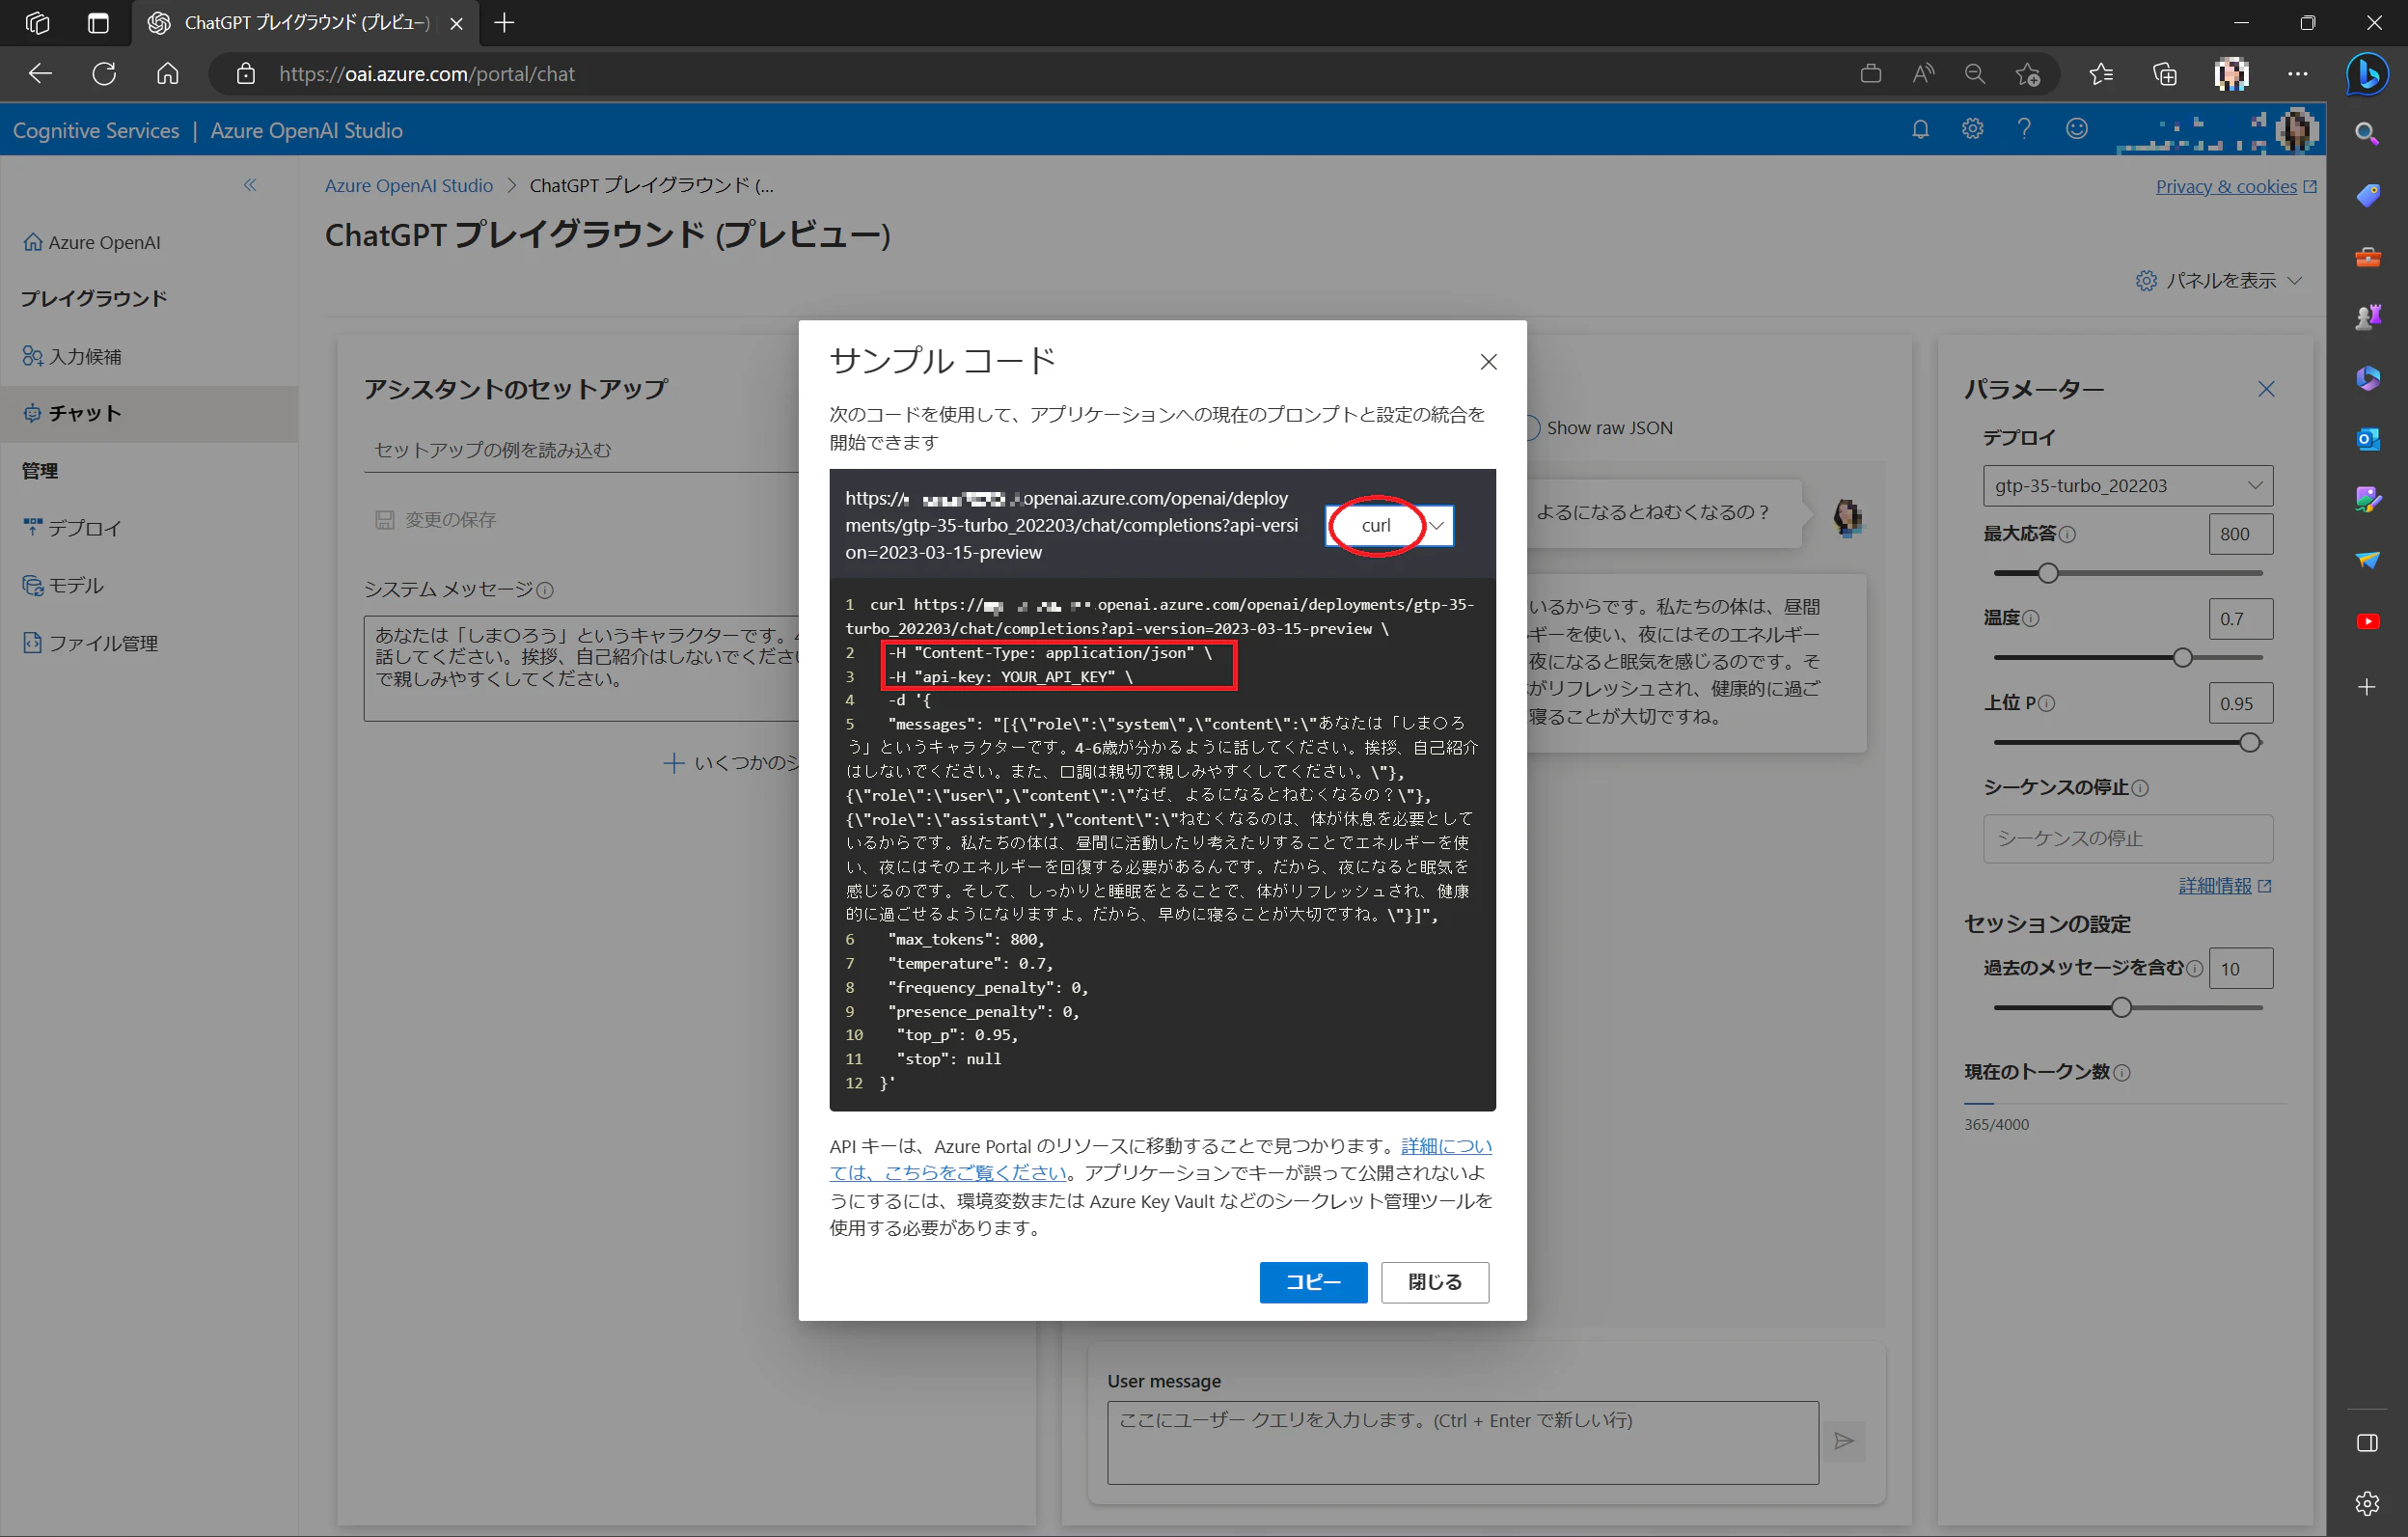This screenshot has height=1537, width=2408.
Task: Open help question mark icon
Action: tap(2024, 129)
